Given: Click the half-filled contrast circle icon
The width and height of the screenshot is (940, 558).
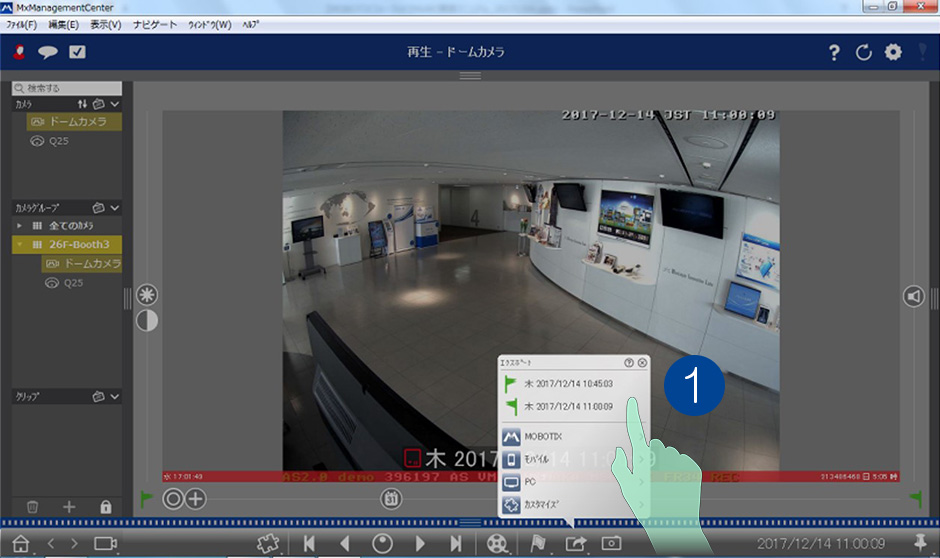Looking at the screenshot, I should 147,321.
